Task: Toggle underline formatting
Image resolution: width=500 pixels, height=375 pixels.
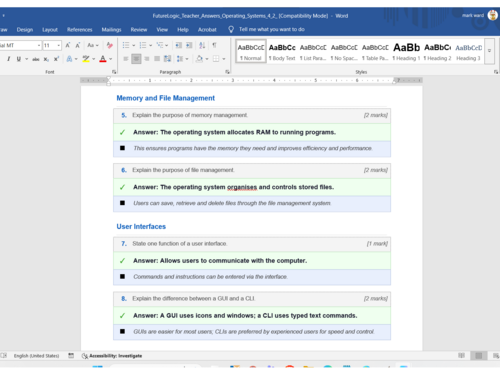Action: tap(19, 59)
